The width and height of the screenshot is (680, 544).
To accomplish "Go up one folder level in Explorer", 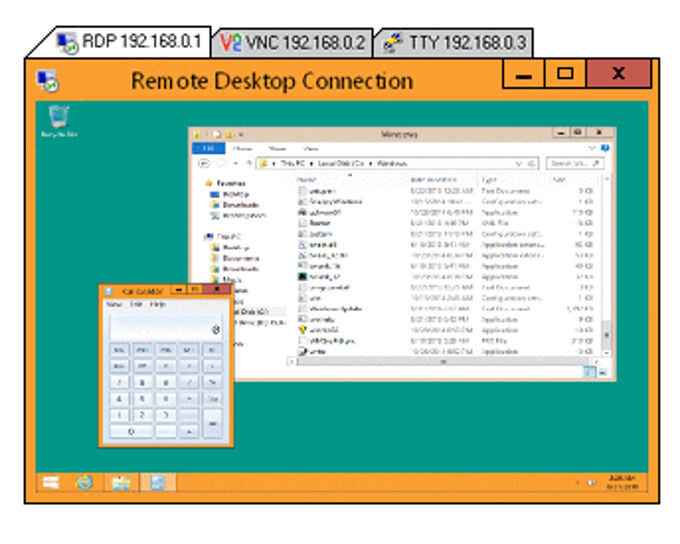I will point(249,164).
